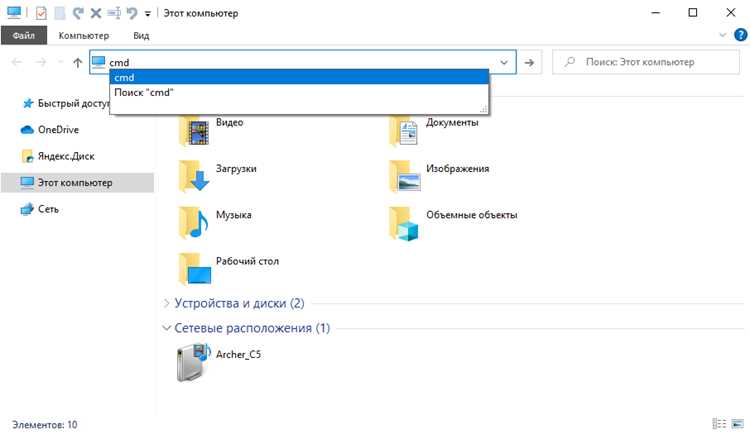Click the Up one level arrow
Viewport: 750px width, 434px height.
coord(77,62)
